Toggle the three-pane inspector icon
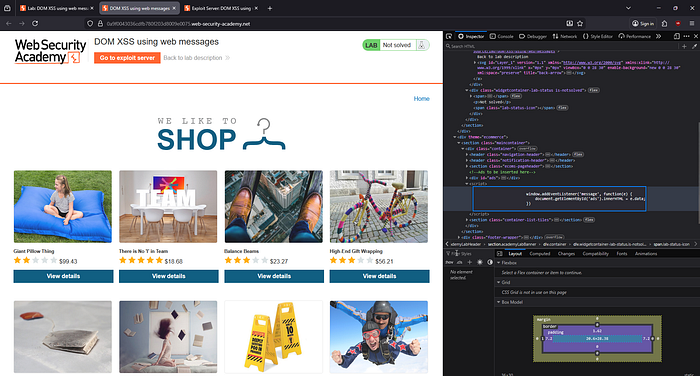 500,254
